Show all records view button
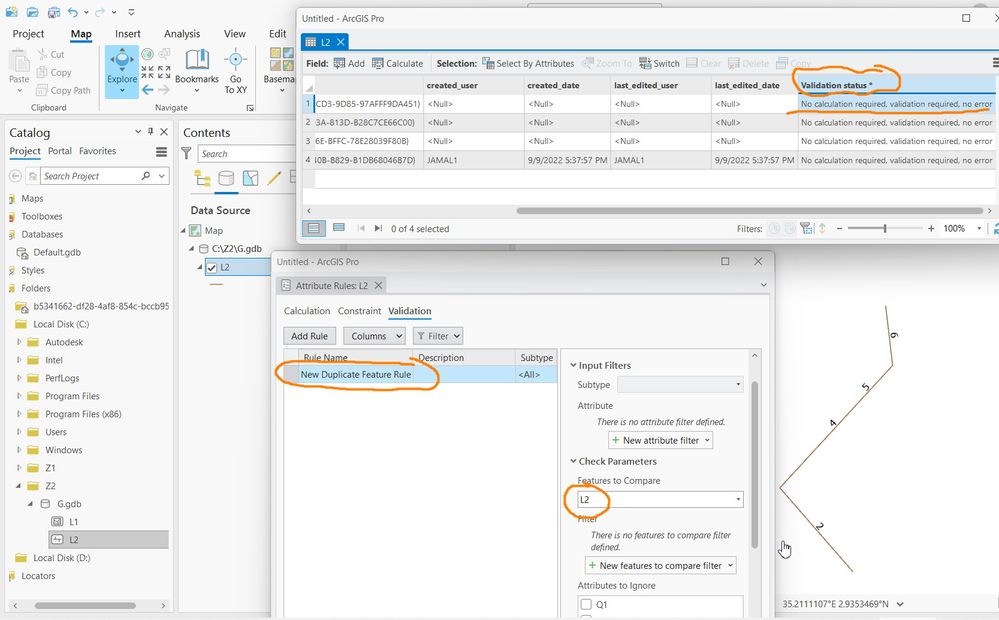Image resolution: width=999 pixels, height=620 pixels. pos(313,228)
